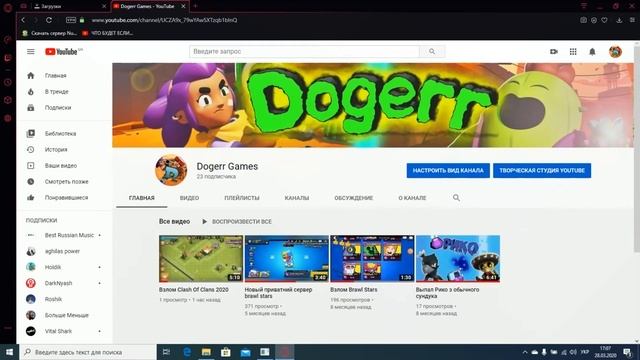Open the Все видео section link
Viewport: 640px width, 360px height.
(x=174, y=222)
